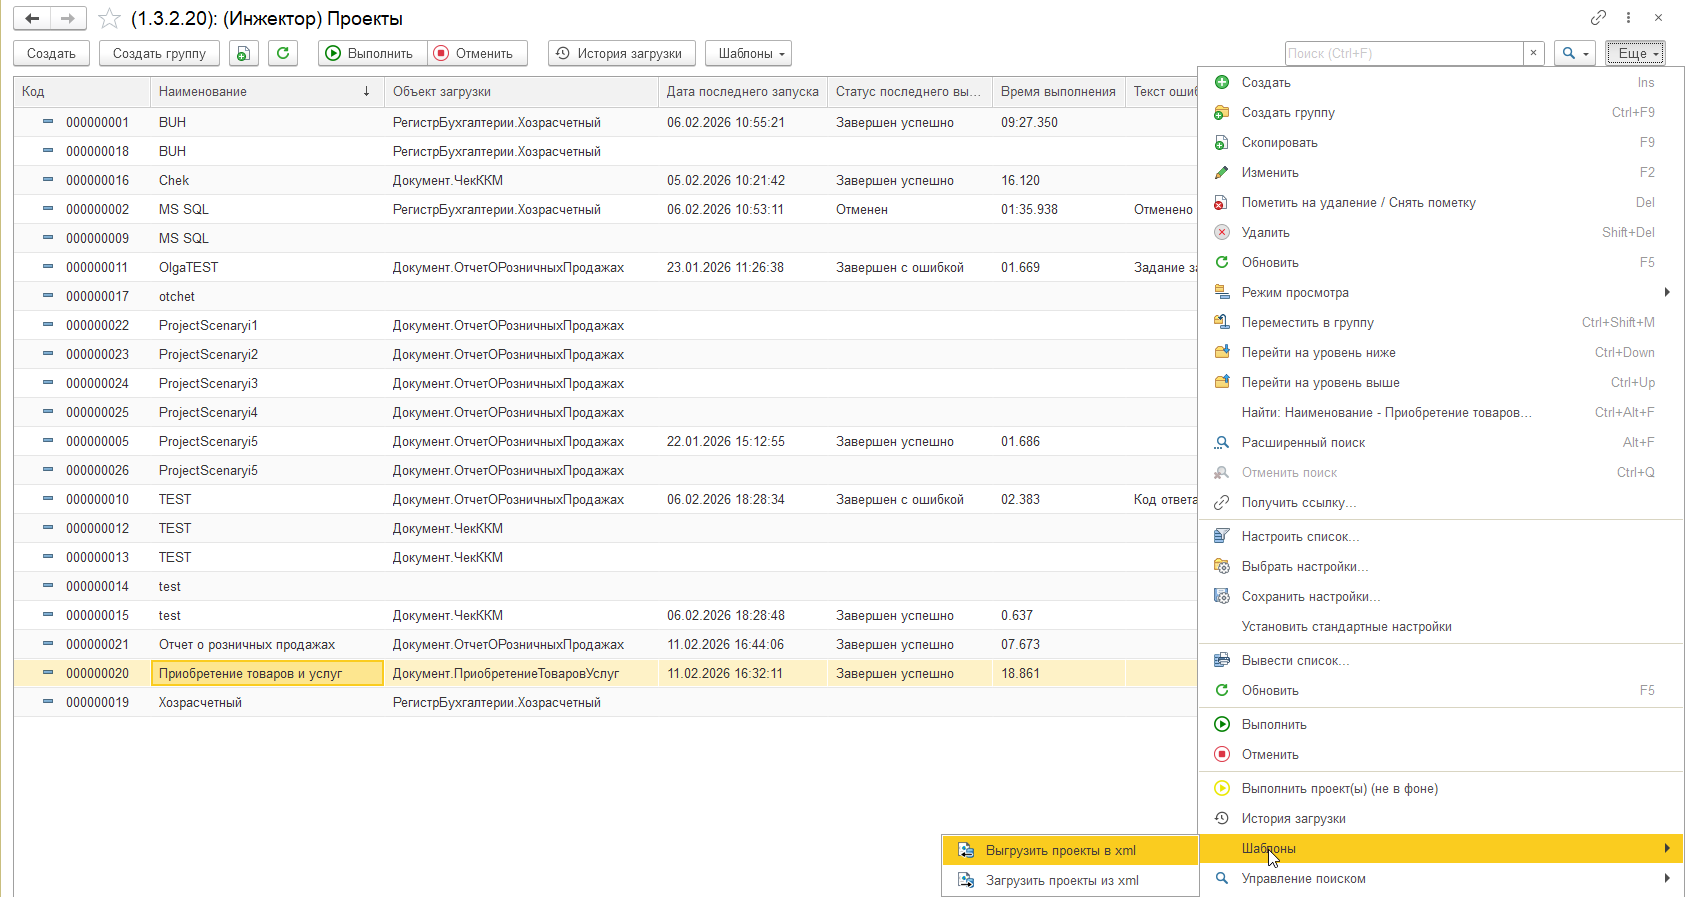Click the Создать группу button
Viewport: 1685px width, 897px height.
159,53
